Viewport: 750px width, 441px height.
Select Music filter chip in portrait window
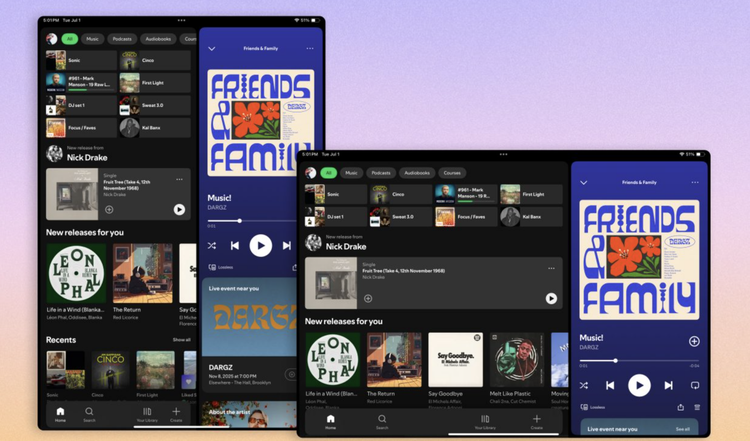(x=92, y=39)
